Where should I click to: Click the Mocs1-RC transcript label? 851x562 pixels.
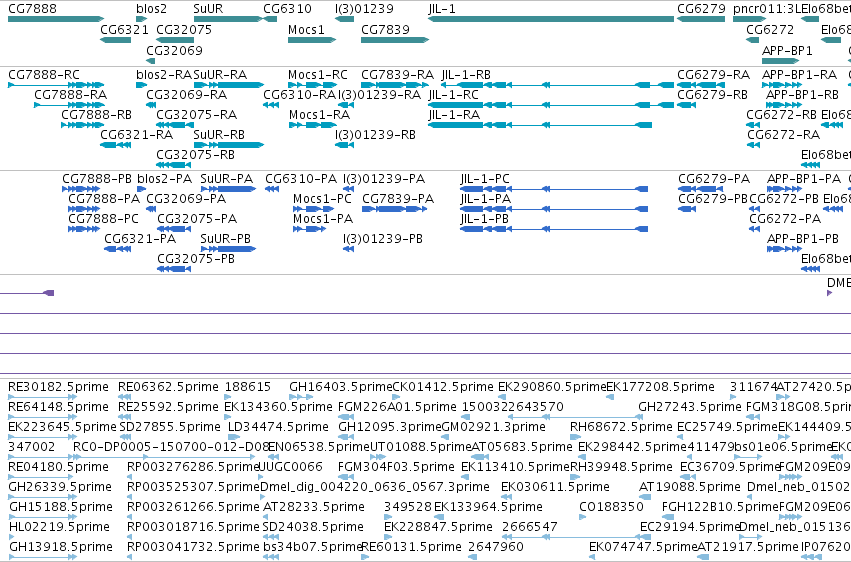(x=317, y=74)
